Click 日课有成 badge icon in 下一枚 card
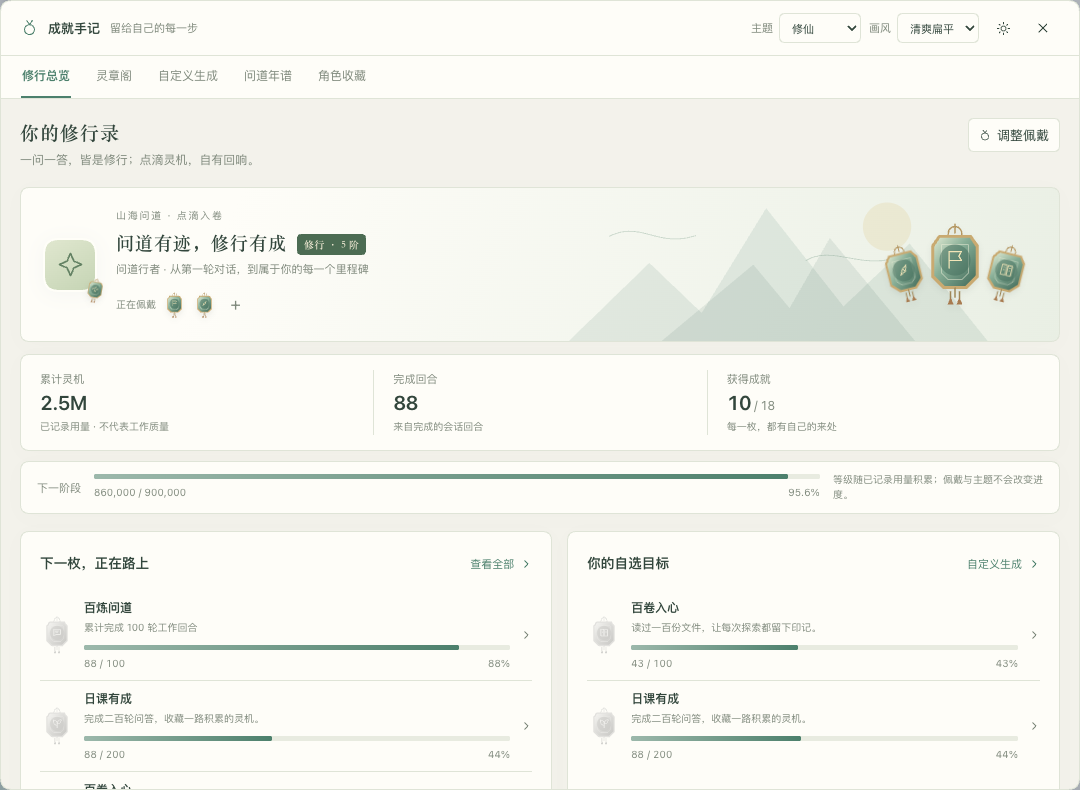1080x790 pixels. click(56, 725)
